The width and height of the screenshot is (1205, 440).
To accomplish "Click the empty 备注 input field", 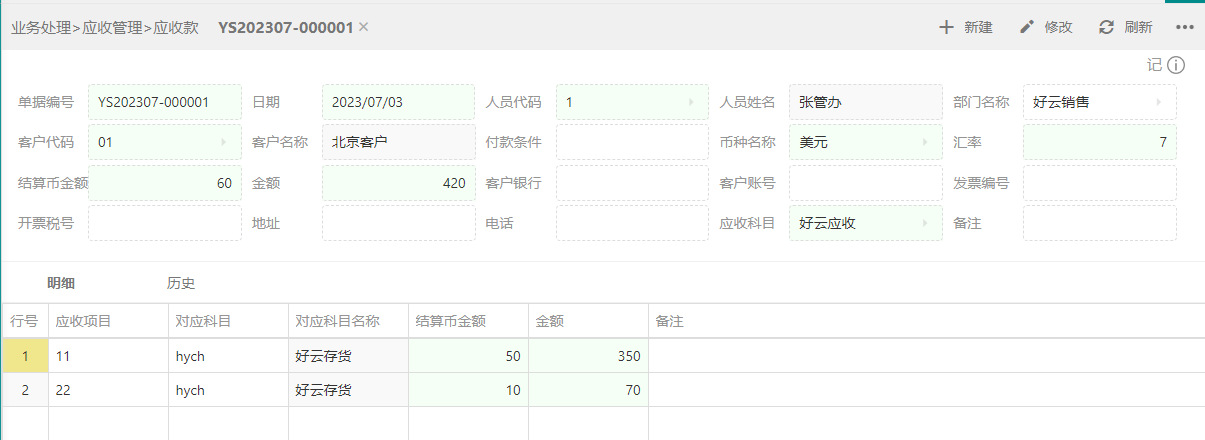I will click(1100, 223).
